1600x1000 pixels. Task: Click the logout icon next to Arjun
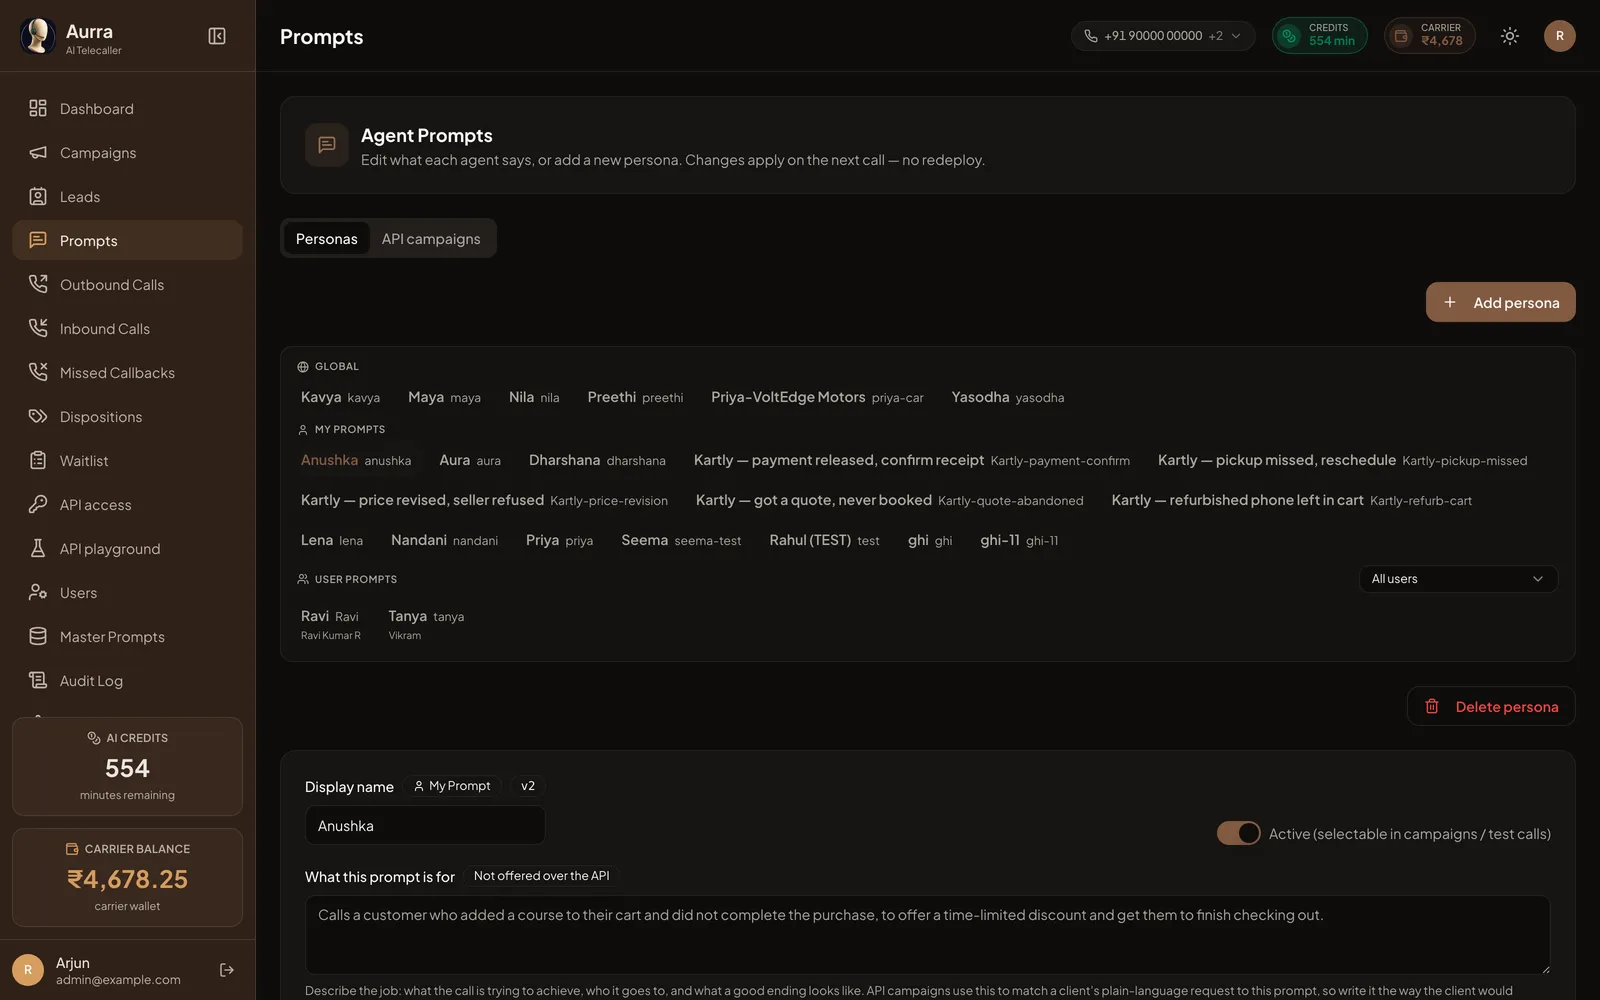point(227,970)
